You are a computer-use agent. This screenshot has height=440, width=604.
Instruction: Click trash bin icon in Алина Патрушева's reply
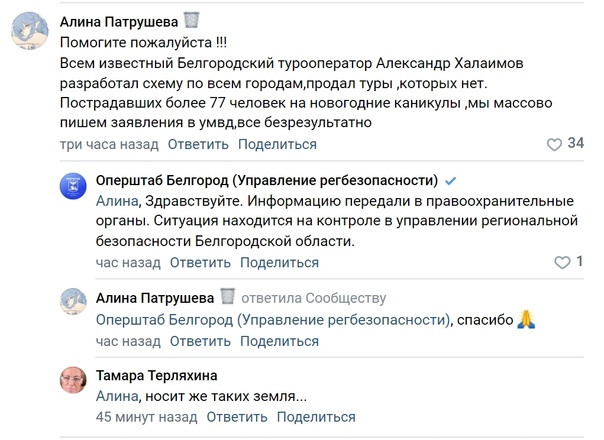227,296
